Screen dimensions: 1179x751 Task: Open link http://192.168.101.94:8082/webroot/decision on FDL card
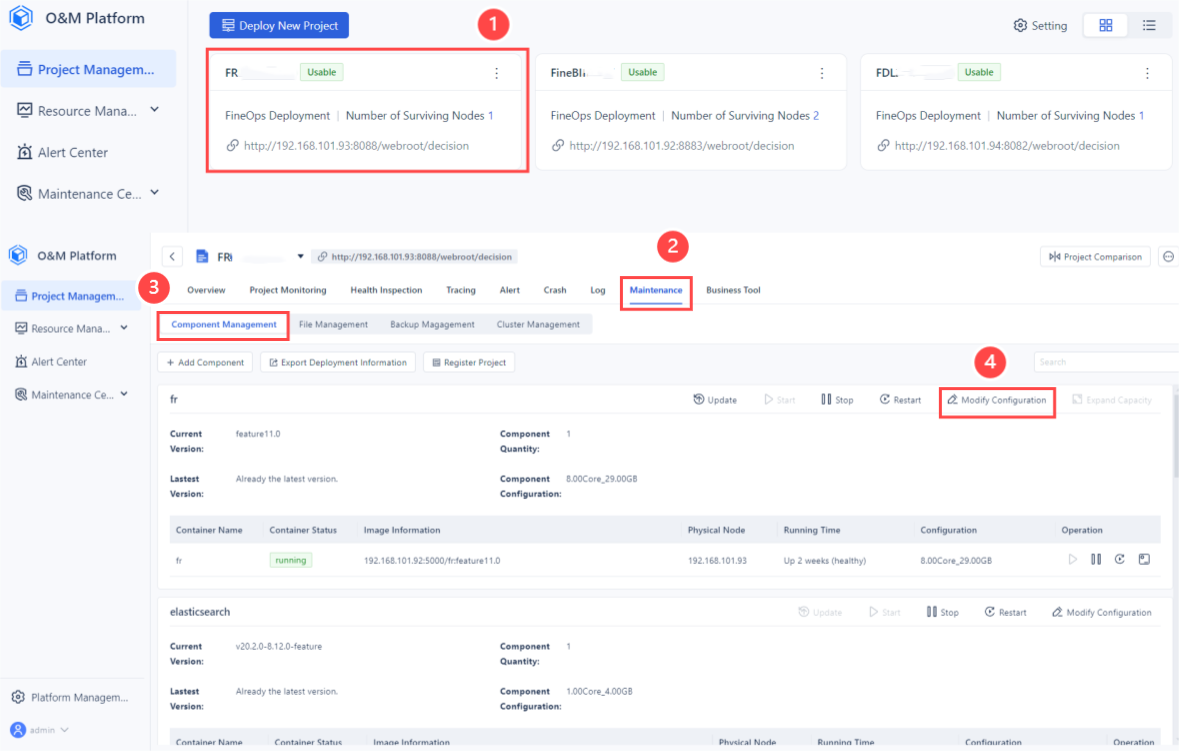point(1007,146)
